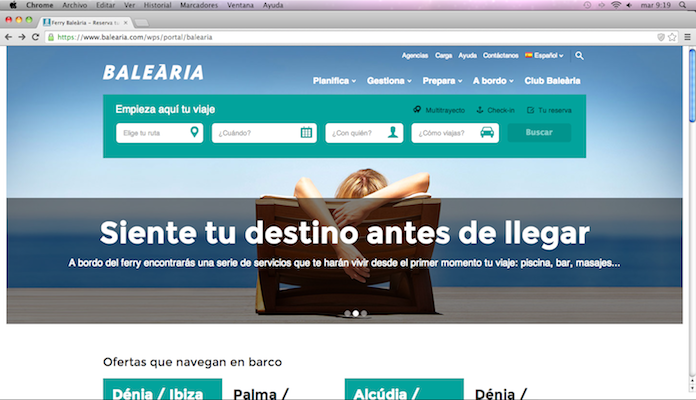Viewport: 696px width, 400px height.
Task: Click the Palma offer heading
Action: 261,393
